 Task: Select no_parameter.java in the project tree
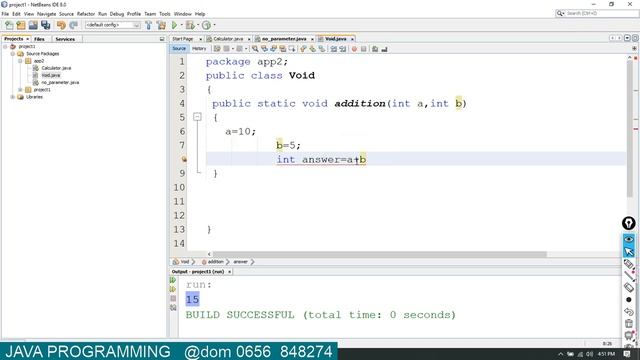60,82
